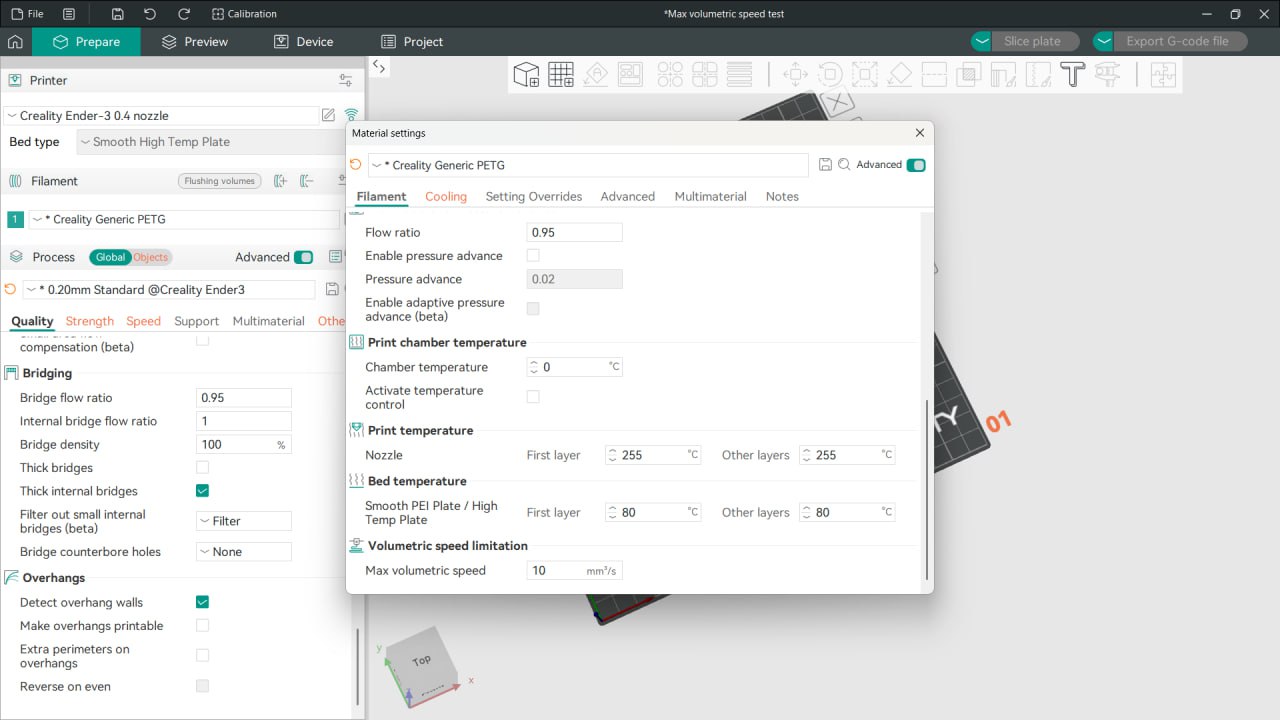Open the Cooling tab in Material settings
The height and width of the screenshot is (720, 1280).
pos(446,196)
